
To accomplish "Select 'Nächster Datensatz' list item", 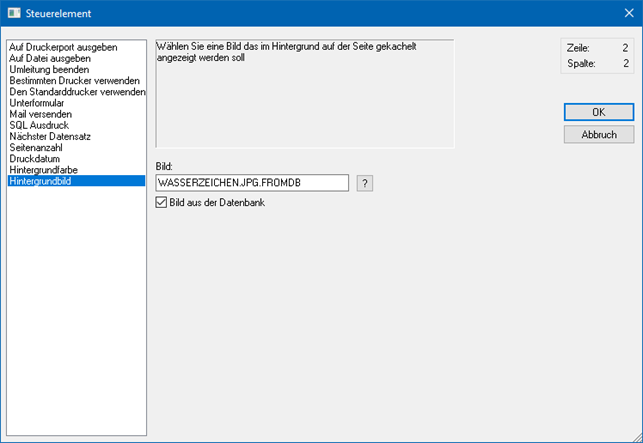I will point(51,136).
